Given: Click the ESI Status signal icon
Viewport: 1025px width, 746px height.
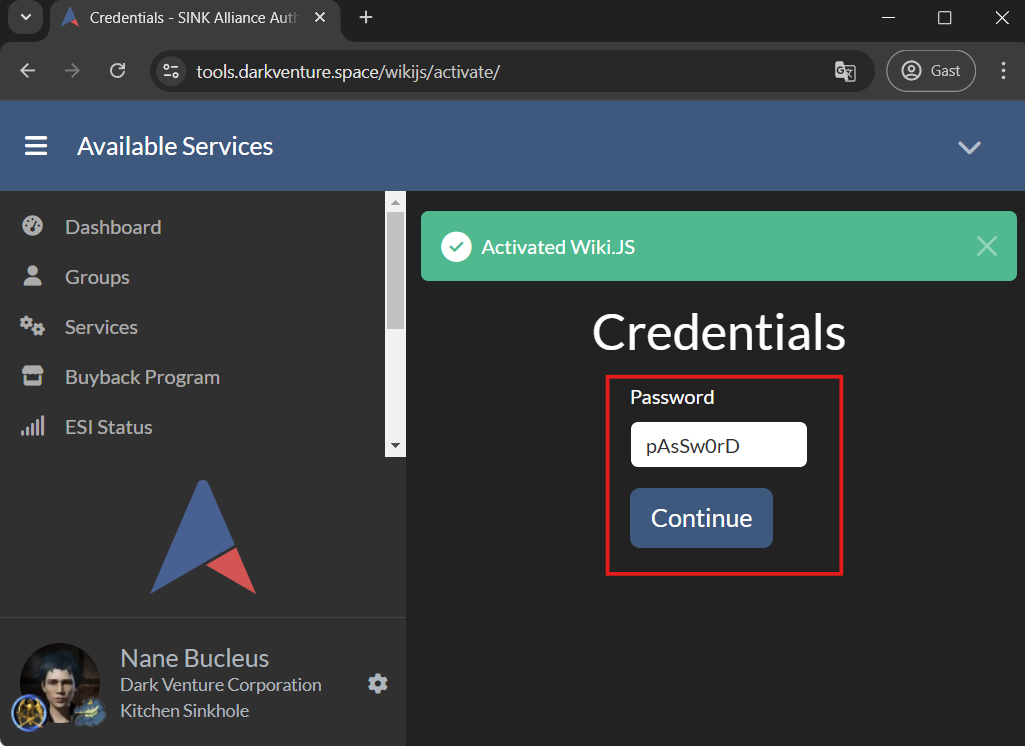Looking at the screenshot, I should tap(32, 427).
